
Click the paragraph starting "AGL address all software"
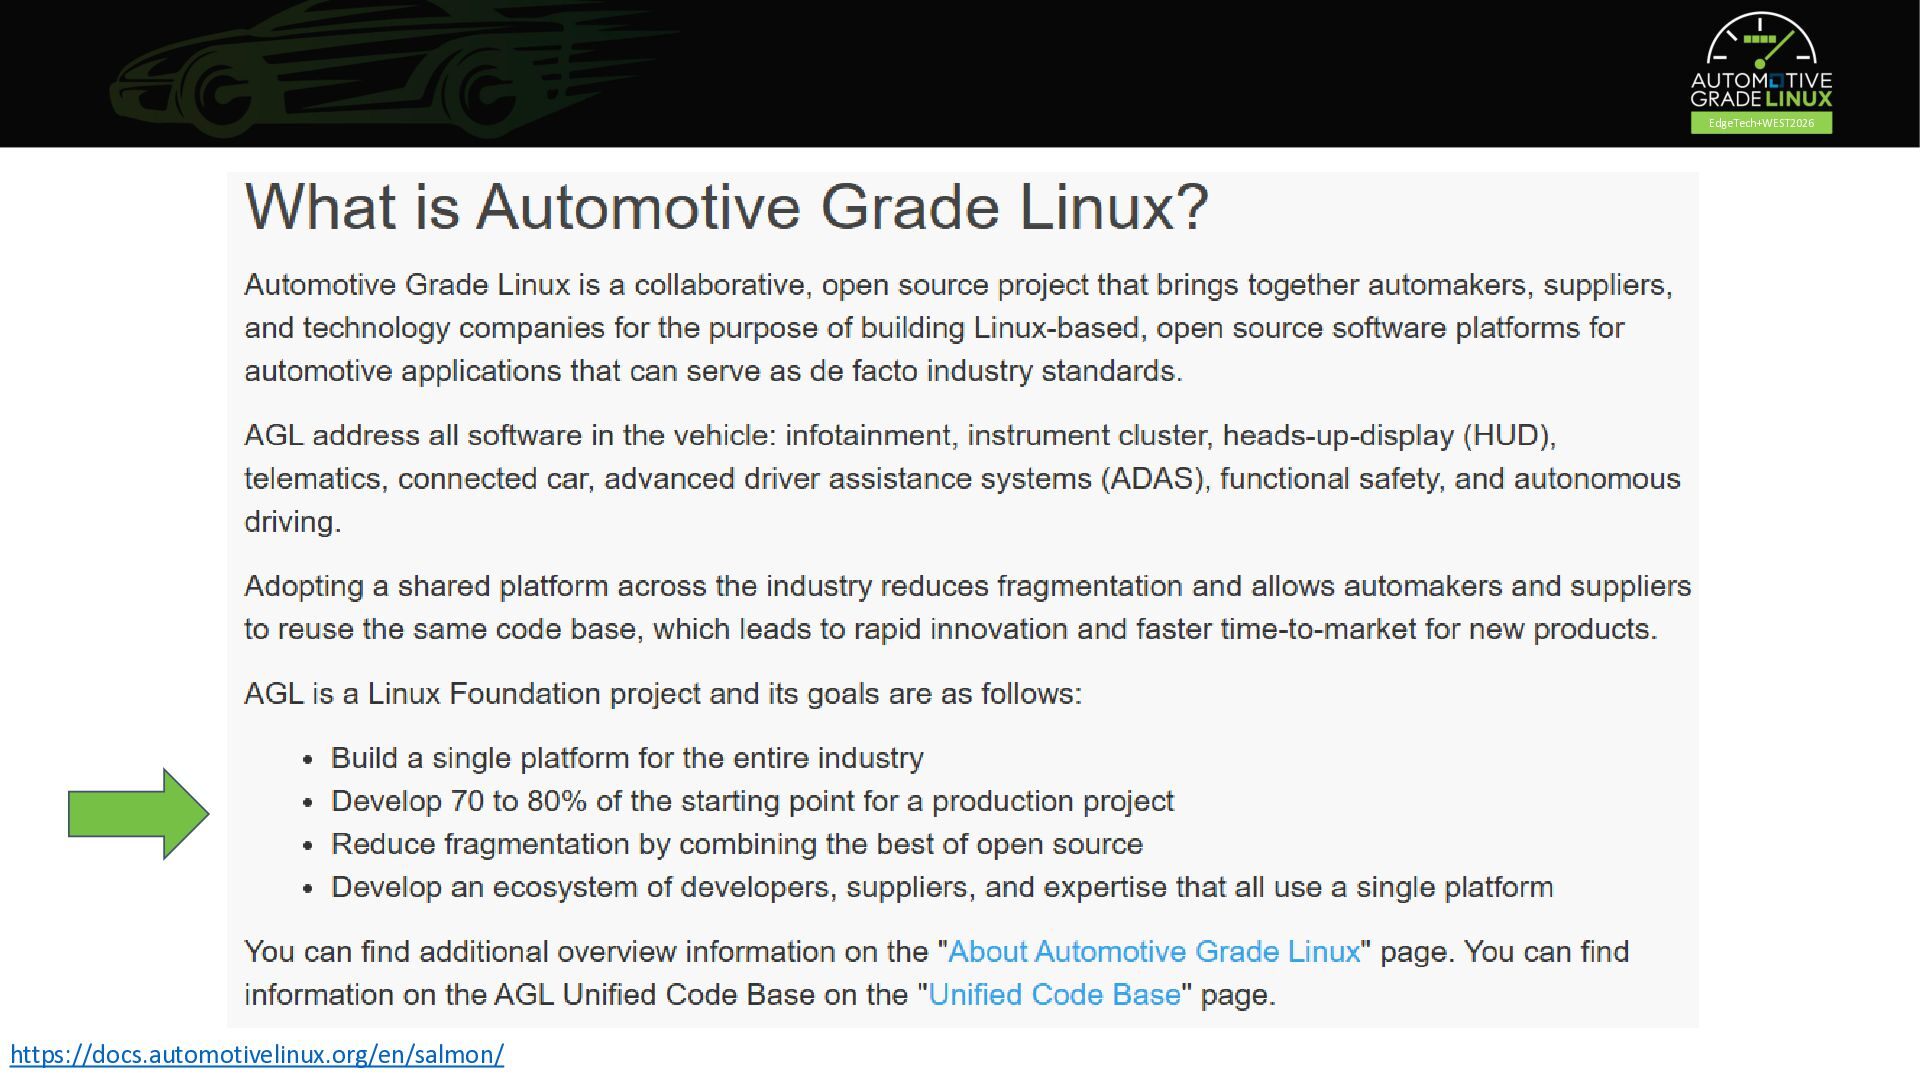pyautogui.click(x=962, y=478)
